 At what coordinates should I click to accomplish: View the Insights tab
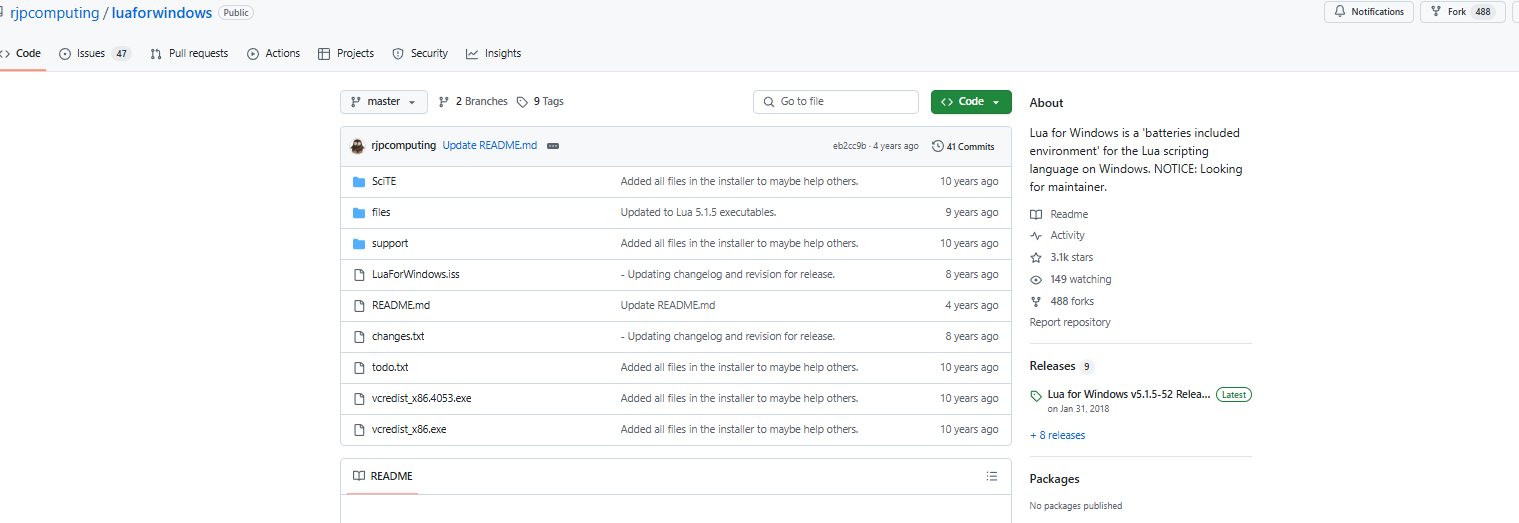pos(494,54)
